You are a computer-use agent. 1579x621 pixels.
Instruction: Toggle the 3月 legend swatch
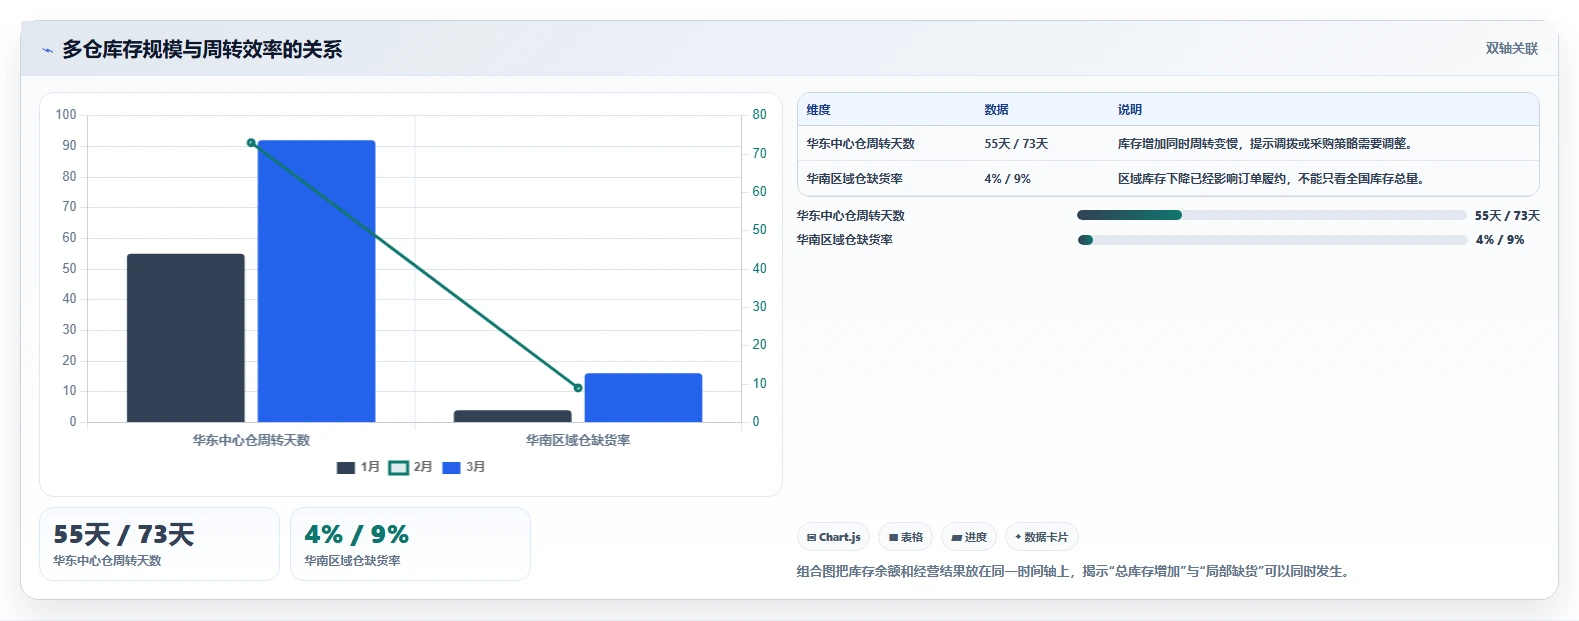[451, 467]
